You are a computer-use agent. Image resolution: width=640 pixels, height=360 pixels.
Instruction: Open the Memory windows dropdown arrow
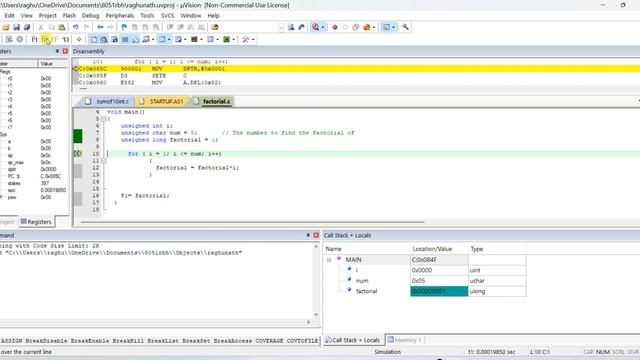(x=169, y=40)
